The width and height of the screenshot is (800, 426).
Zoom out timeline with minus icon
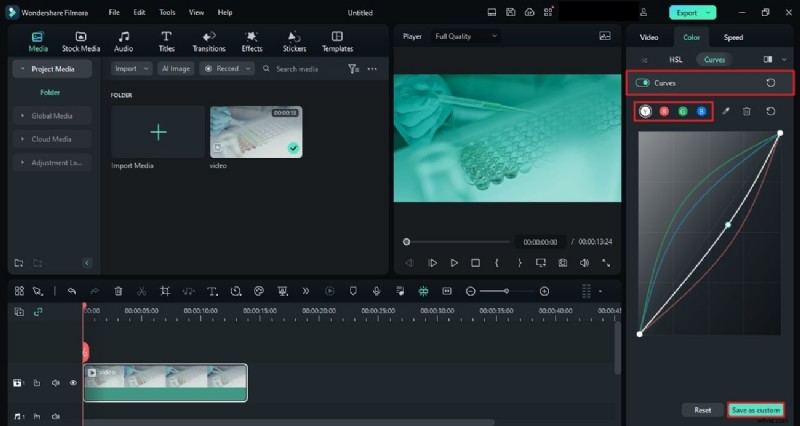470,291
